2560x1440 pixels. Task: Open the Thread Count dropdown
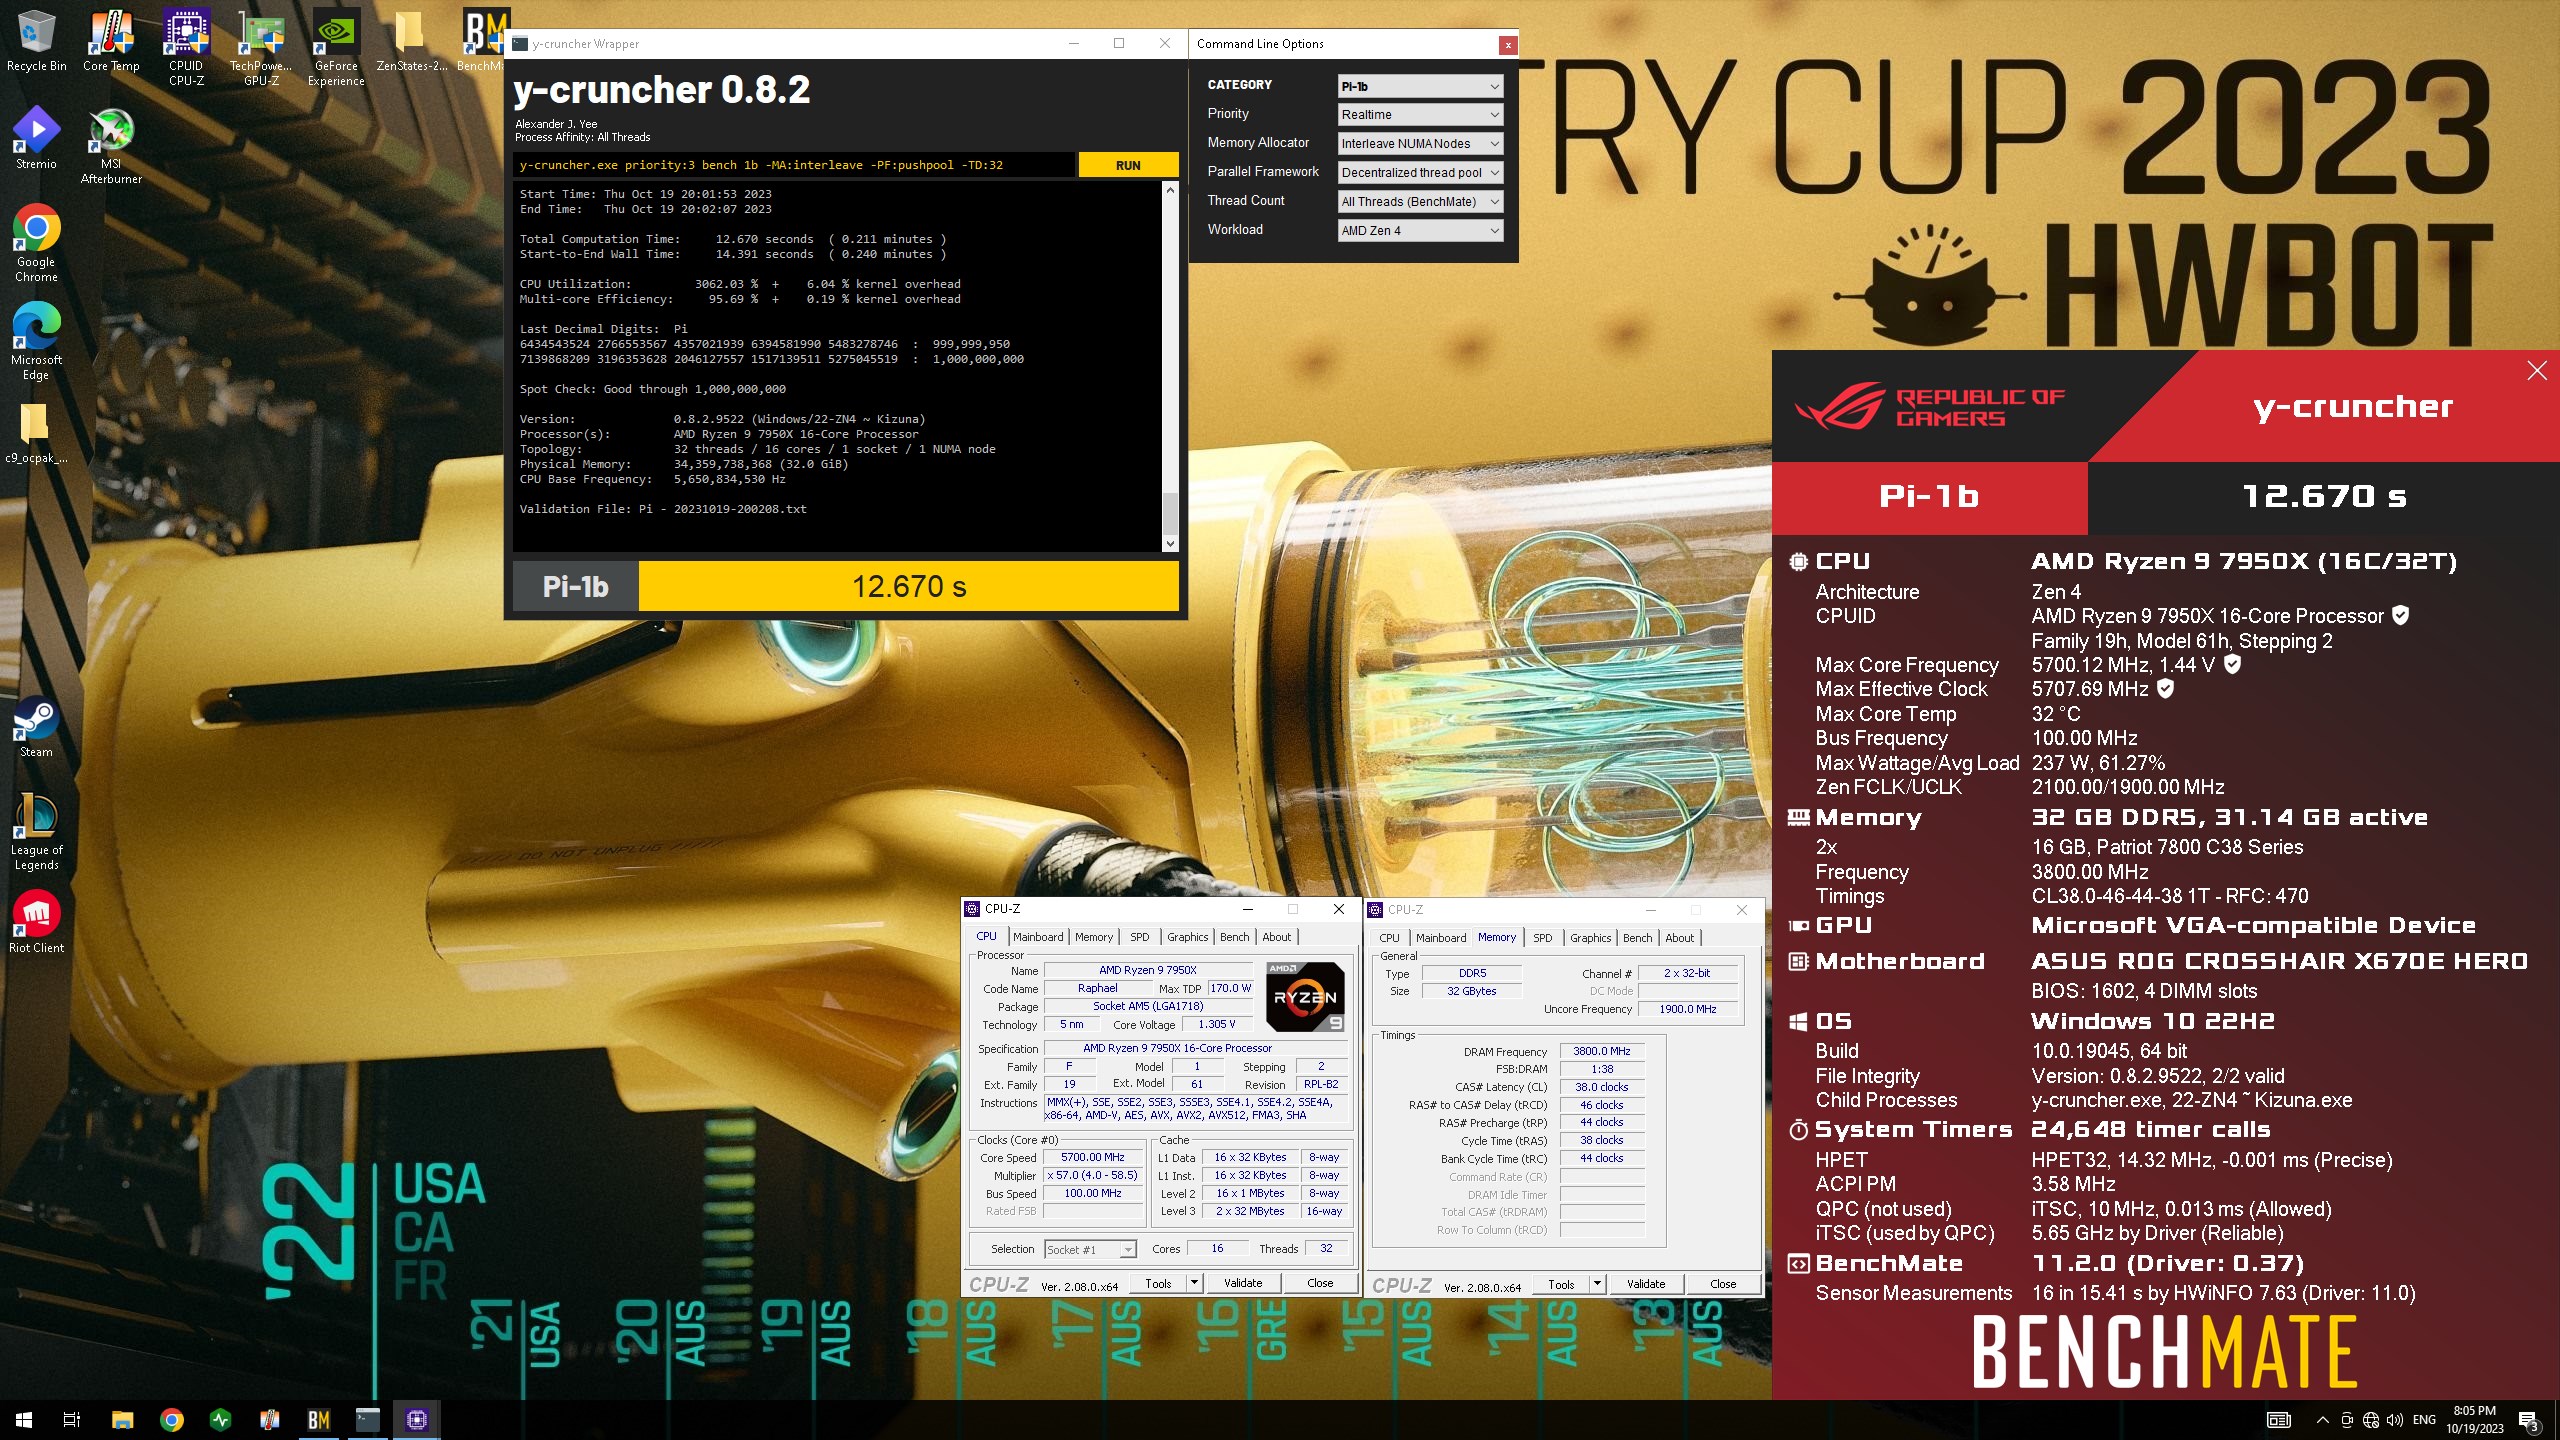tap(1420, 202)
